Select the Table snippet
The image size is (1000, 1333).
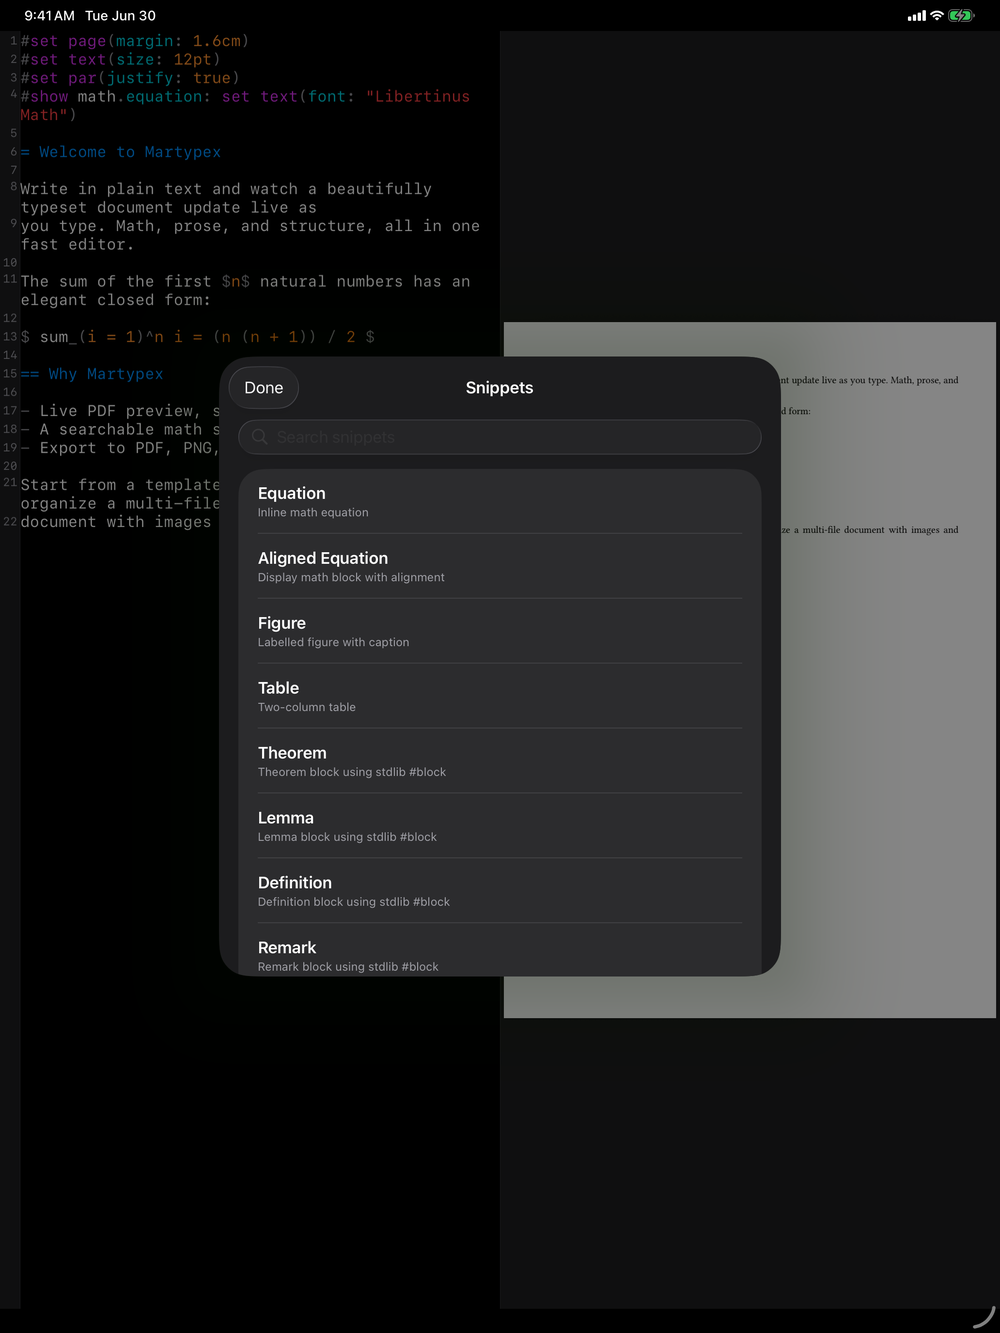[x=500, y=697]
